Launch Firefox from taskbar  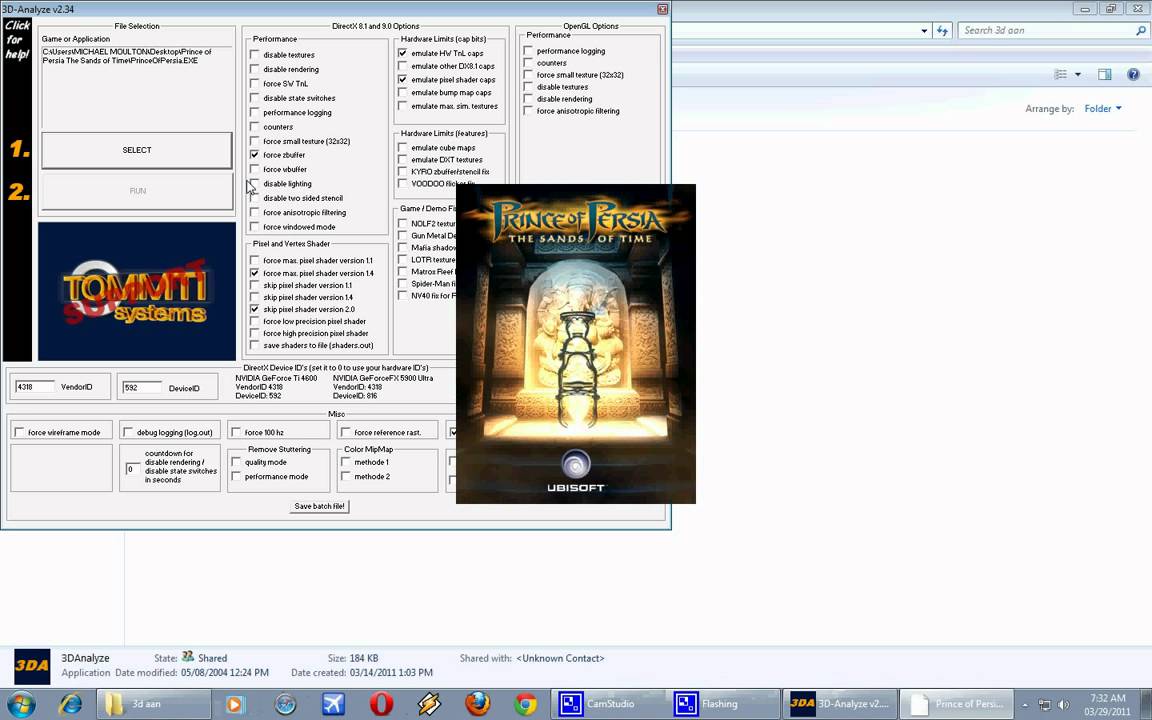(x=478, y=704)
